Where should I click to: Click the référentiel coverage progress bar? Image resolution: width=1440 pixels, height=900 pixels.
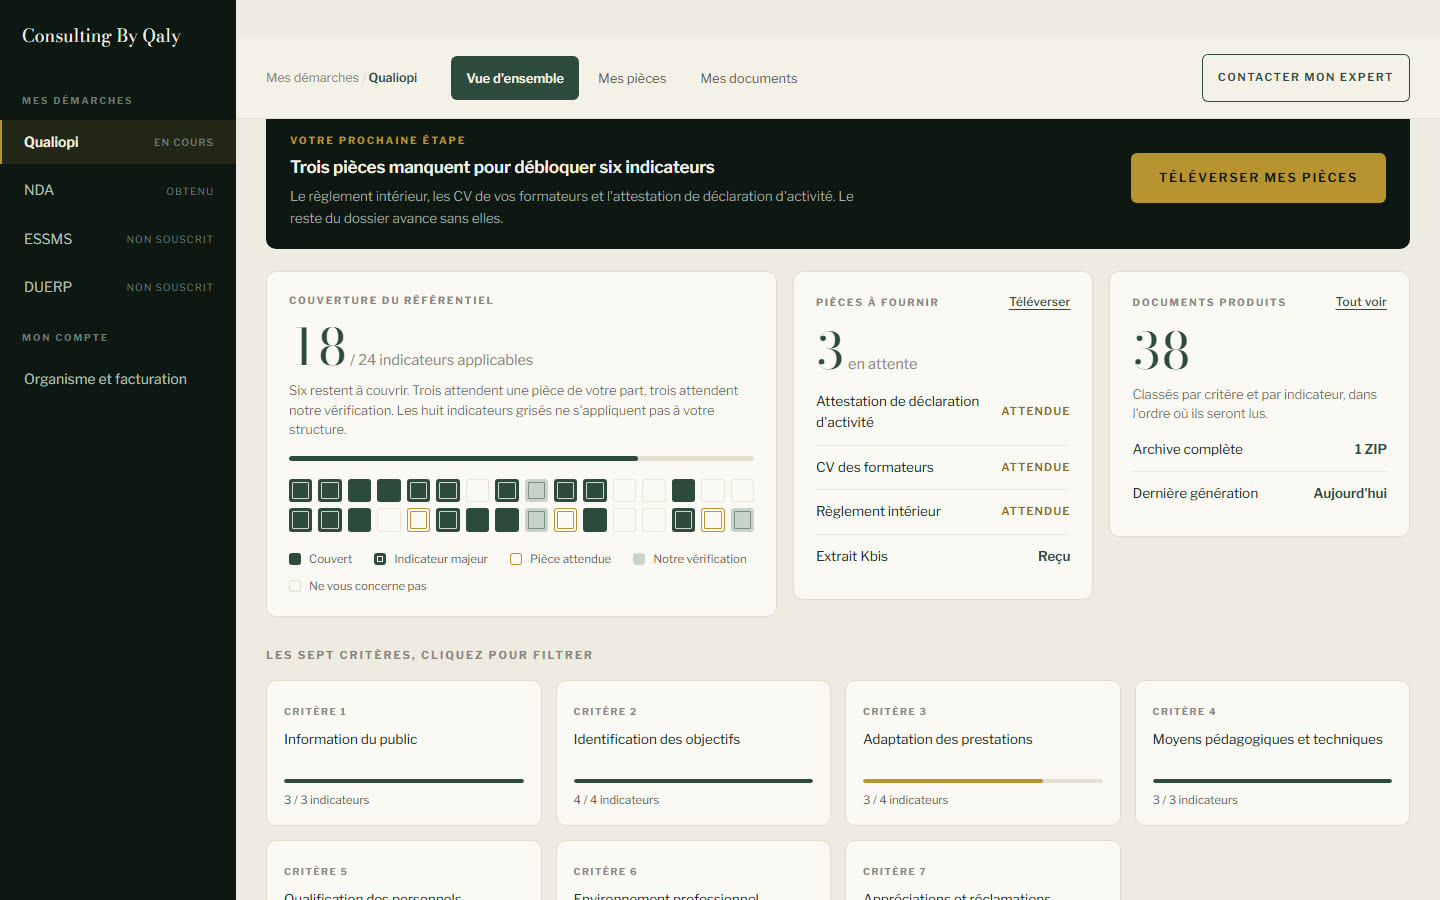(x=521, y=458)
